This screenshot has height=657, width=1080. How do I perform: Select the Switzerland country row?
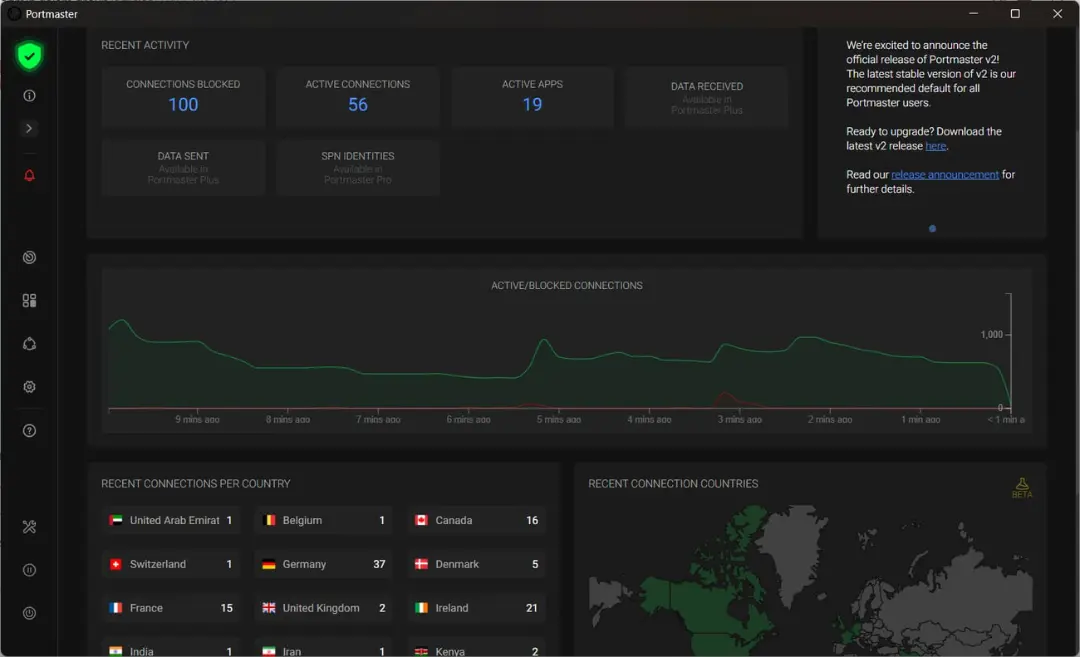[171, 564]
